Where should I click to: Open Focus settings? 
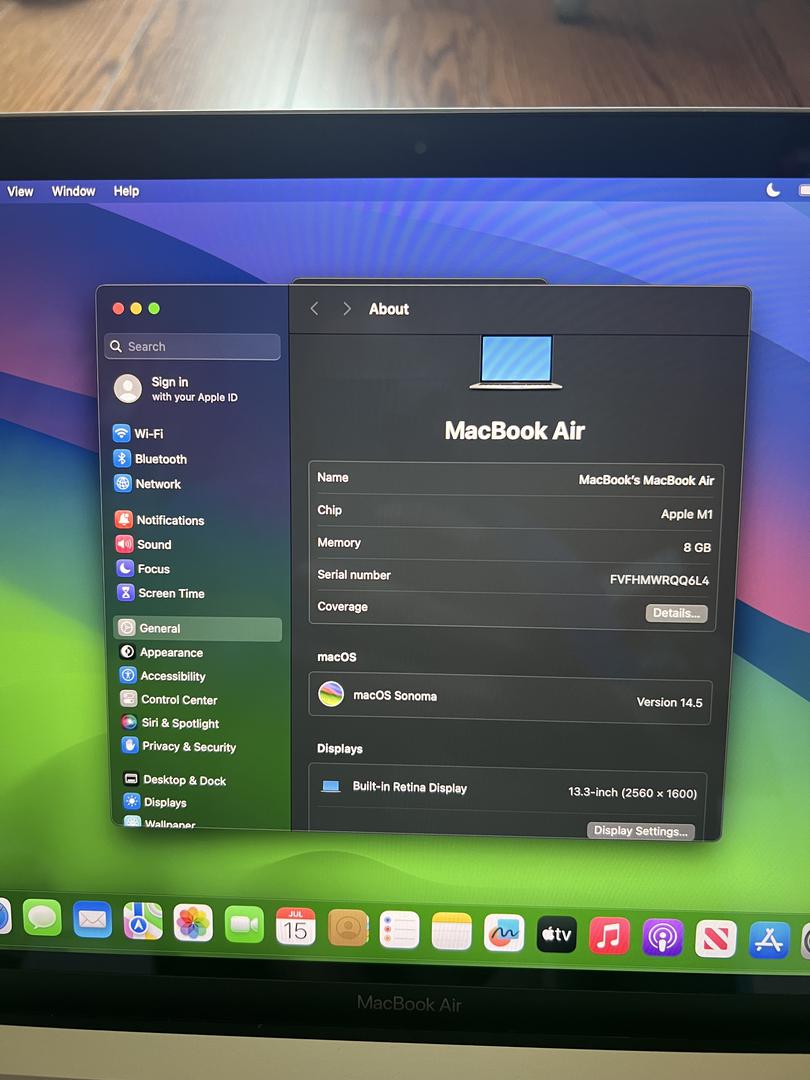tap(143, 568)
